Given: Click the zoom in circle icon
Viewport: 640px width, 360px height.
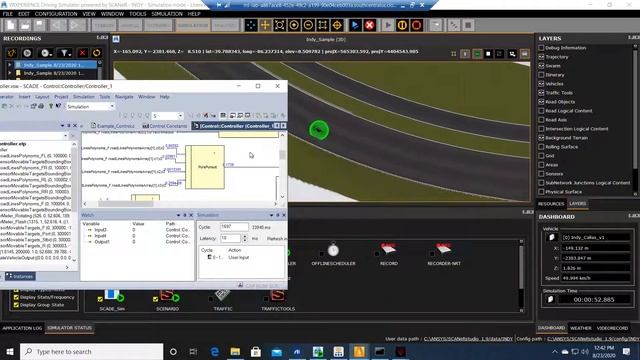Looking at the screenshot, I should [x=294, y=25].
